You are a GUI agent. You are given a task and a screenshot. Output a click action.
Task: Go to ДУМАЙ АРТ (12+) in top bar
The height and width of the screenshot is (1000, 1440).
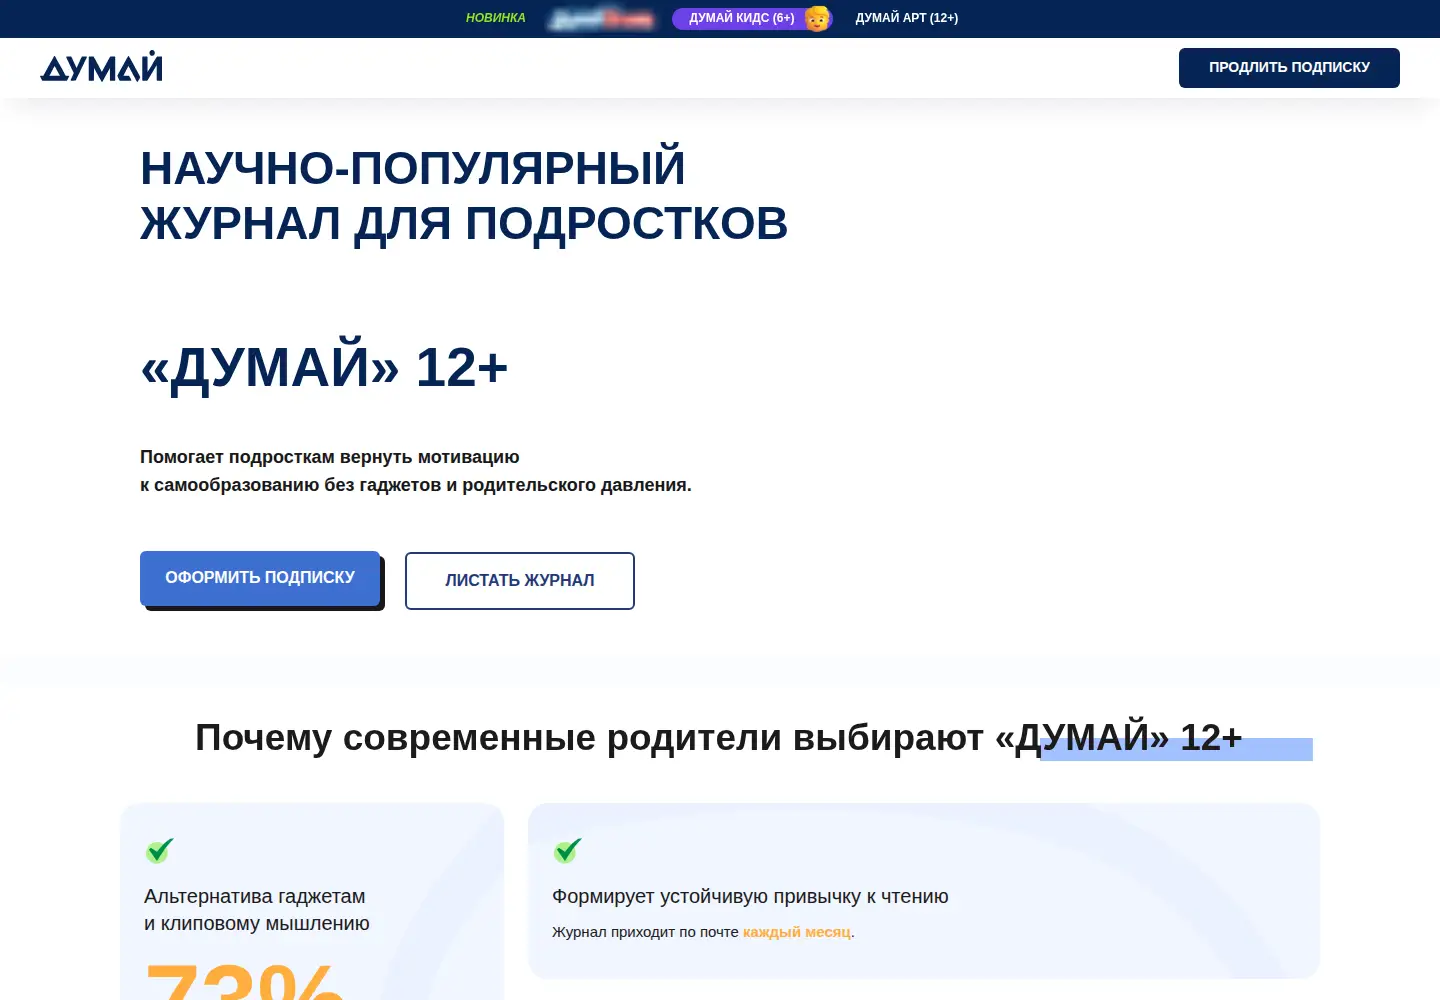[x=907, y=18]
